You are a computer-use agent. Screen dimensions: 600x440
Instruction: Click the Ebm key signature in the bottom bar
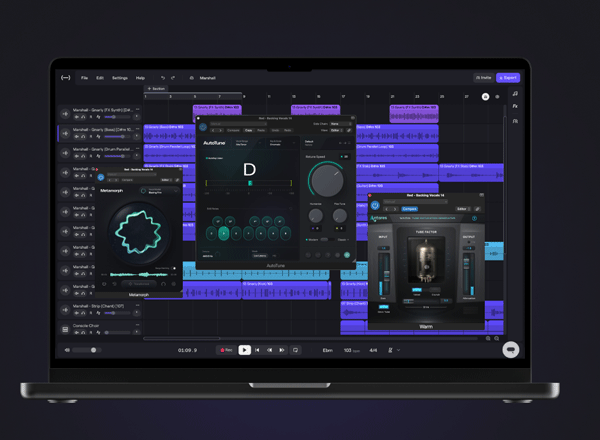point(328,350)
